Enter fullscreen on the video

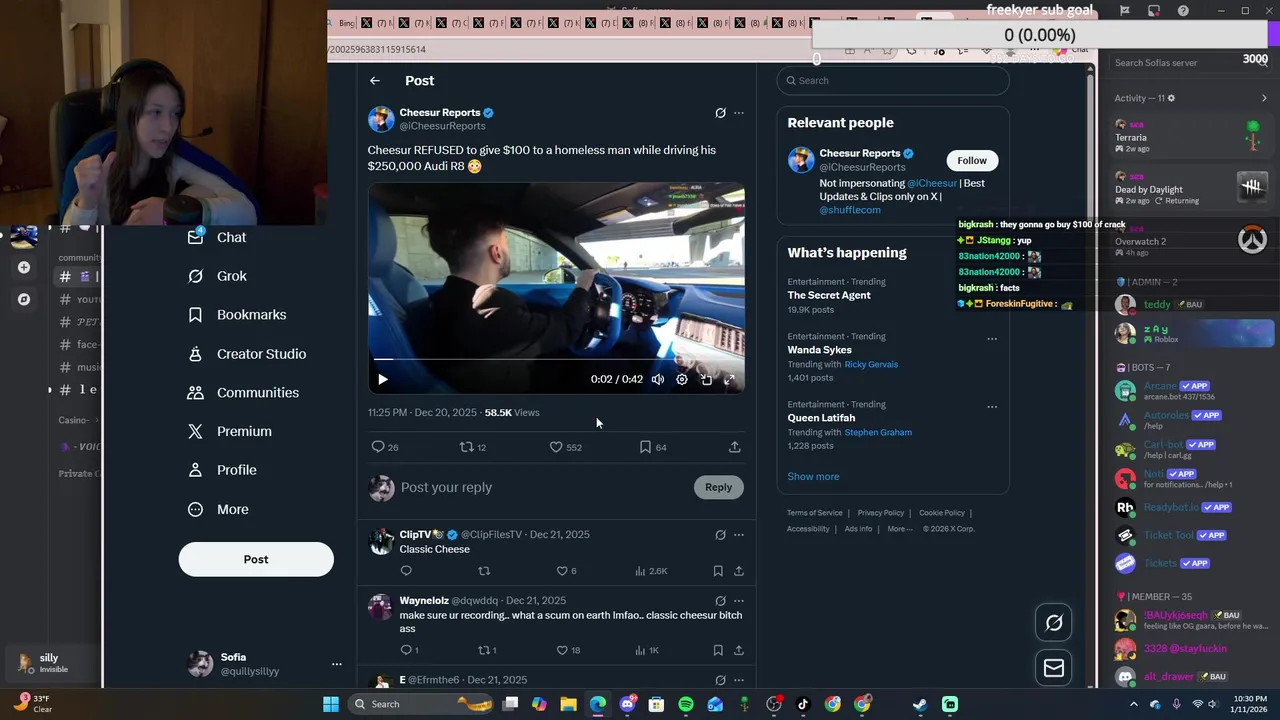pos(729,379)
